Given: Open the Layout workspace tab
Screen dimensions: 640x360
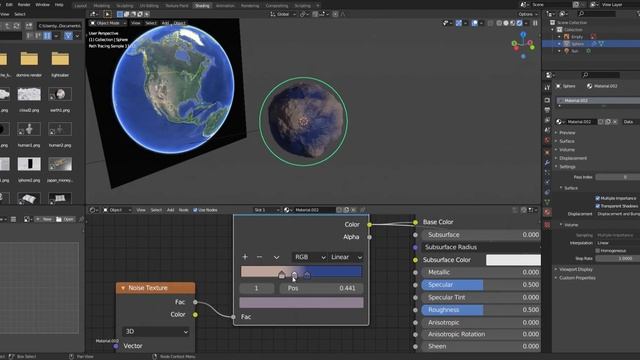Looking at the screenshot, I should (80, 6).
